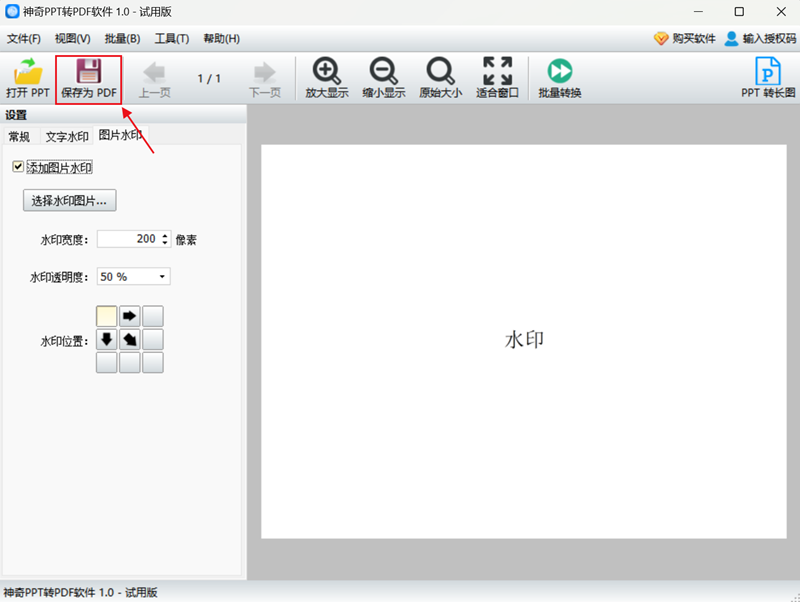Click 购买软件 diamond icon
Viewport: 800px width, 602px height.
[x=661, y=39]
